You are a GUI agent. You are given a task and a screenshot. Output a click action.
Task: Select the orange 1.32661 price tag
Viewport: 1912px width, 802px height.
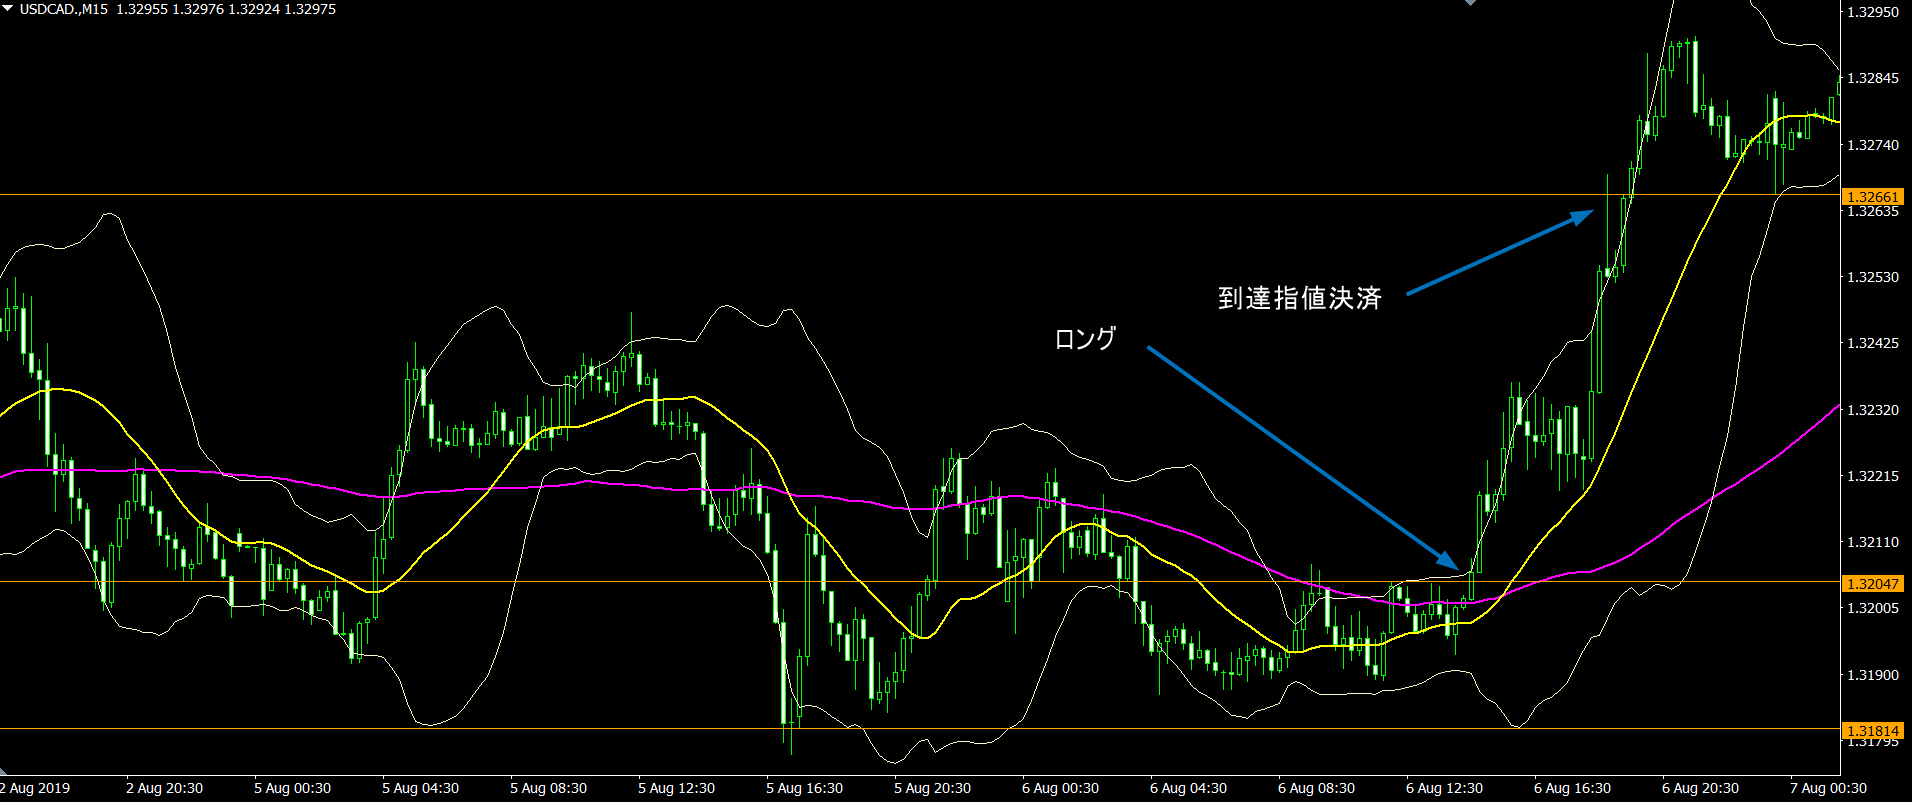[x=1872, y=197]
